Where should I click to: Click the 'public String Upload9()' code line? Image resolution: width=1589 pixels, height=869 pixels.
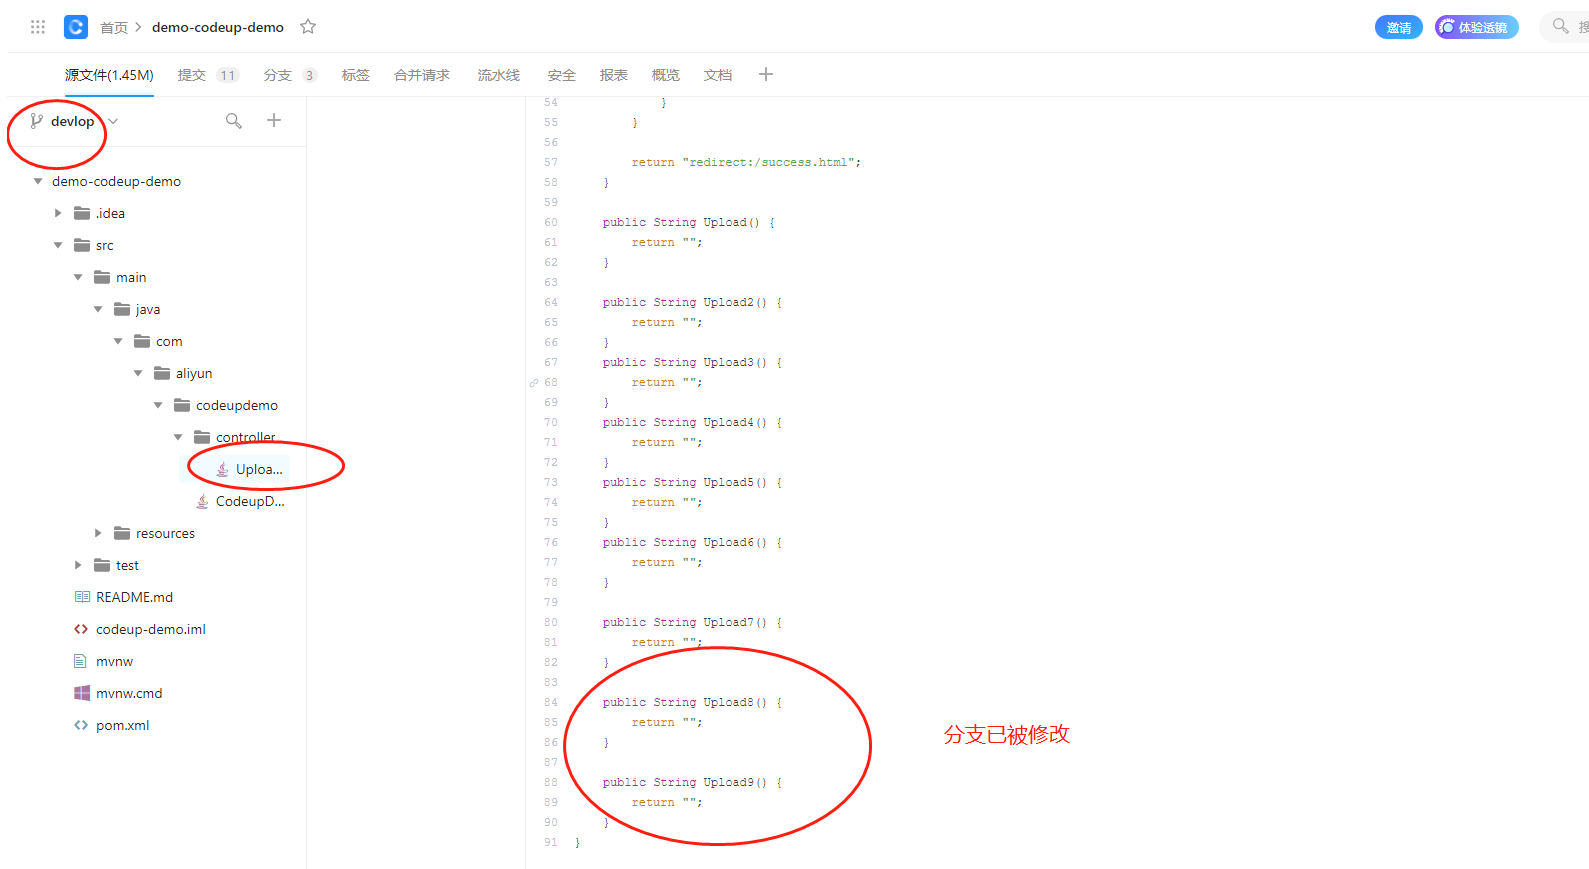[692, 782]
